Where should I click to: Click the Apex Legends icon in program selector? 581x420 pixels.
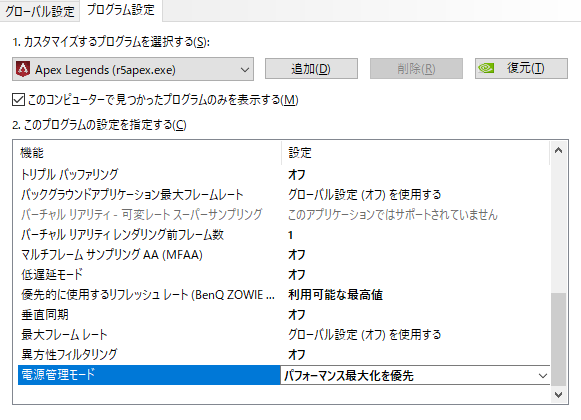[23, 69]
